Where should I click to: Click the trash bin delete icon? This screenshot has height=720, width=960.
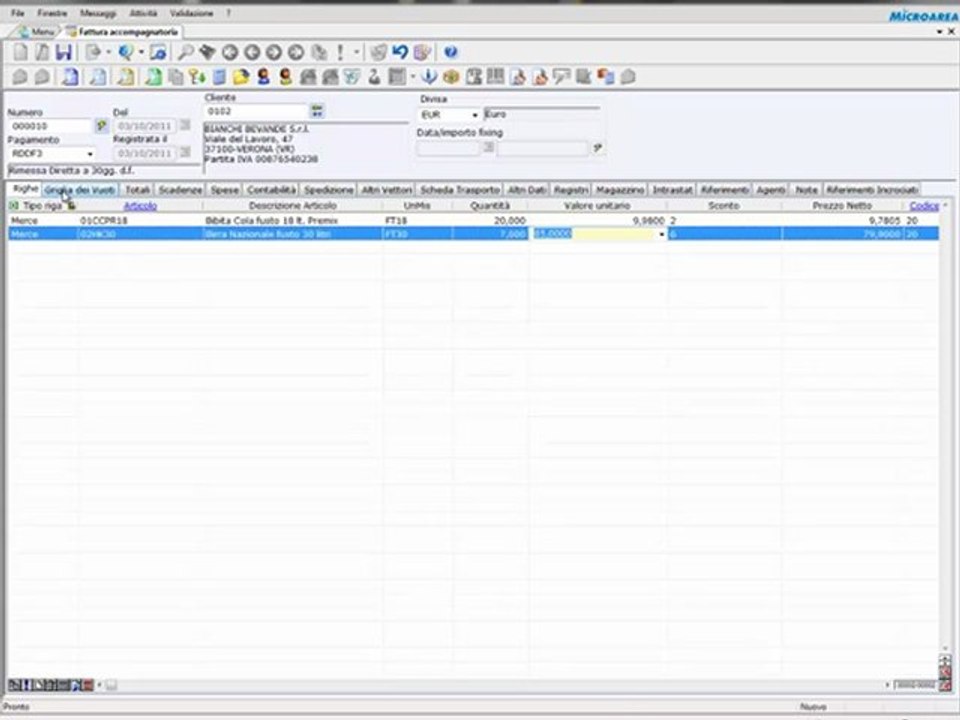pyautogui.click(x=378, y=53)
